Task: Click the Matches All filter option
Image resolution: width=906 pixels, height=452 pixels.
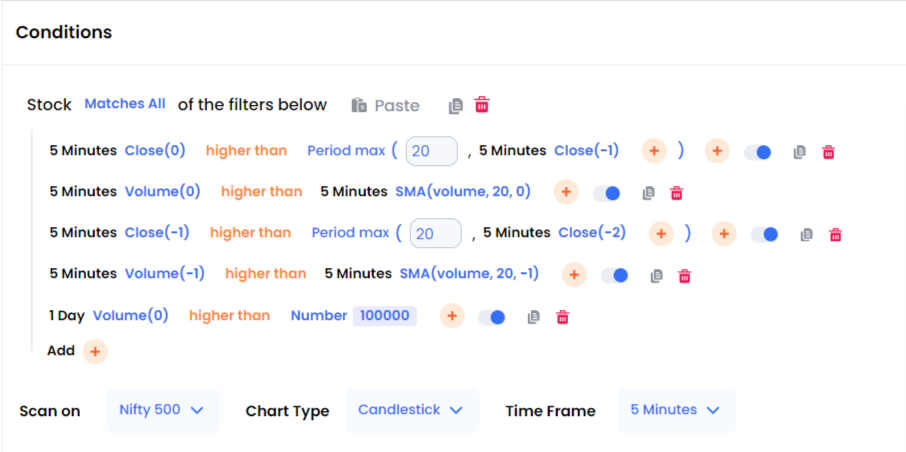Action: coord(125,104)
